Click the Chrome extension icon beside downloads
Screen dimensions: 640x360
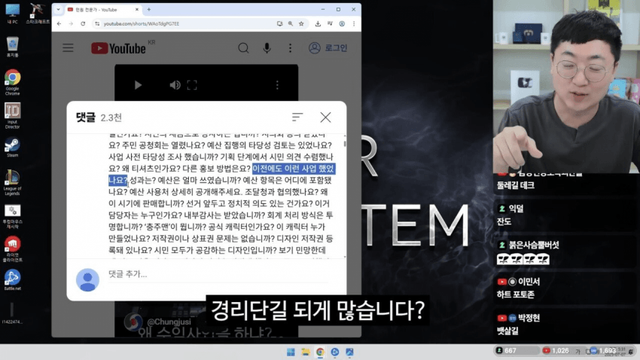[330, 24]
